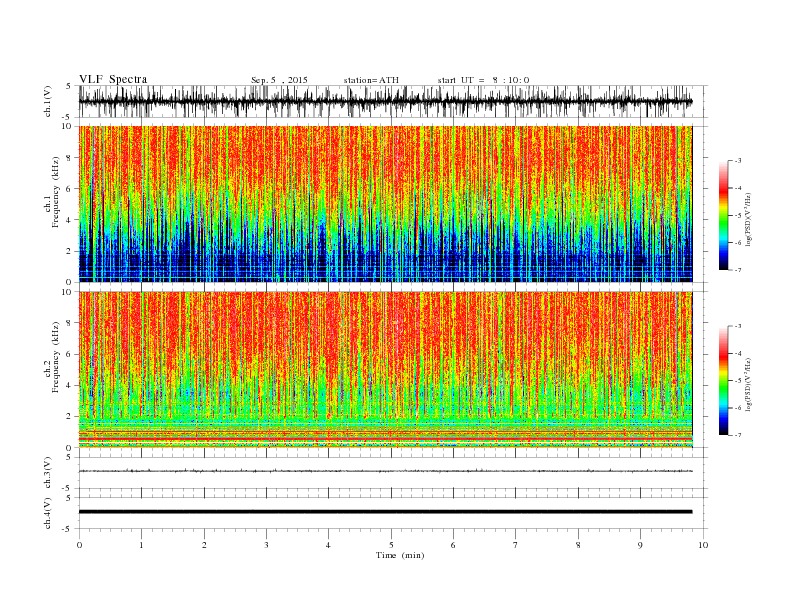This screenshot has width=792, height=612.
Task: Click the time-axis tick label '9'
Action: 640,545
